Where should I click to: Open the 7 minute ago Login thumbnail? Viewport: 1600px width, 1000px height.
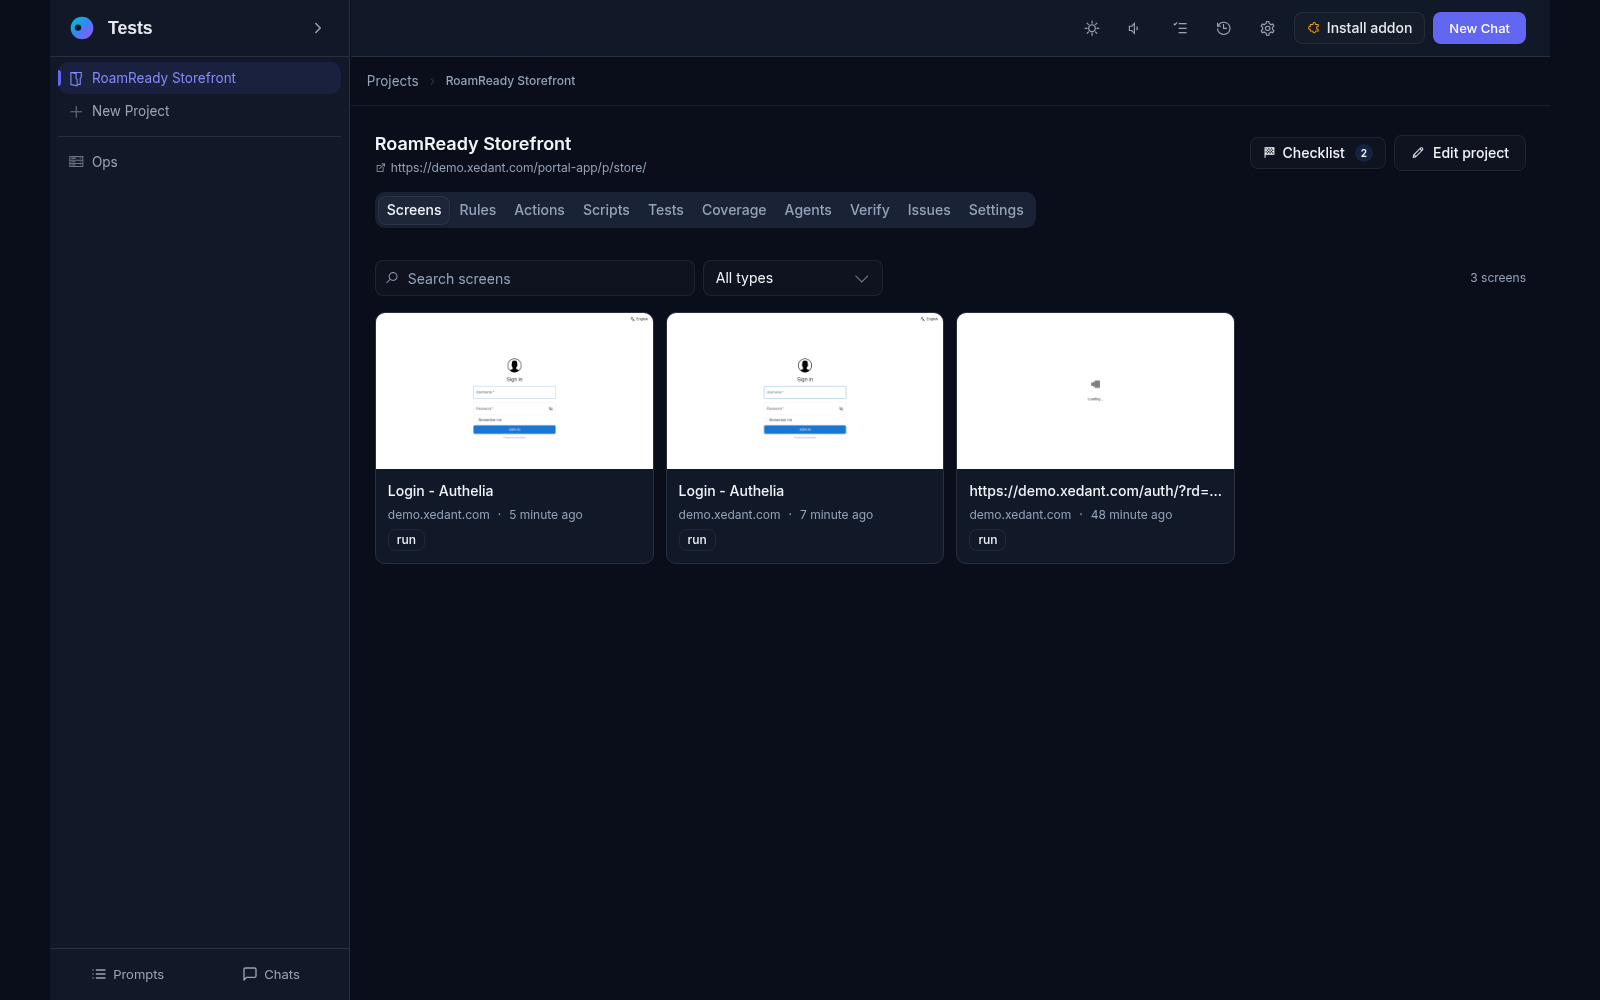point(805,391)
